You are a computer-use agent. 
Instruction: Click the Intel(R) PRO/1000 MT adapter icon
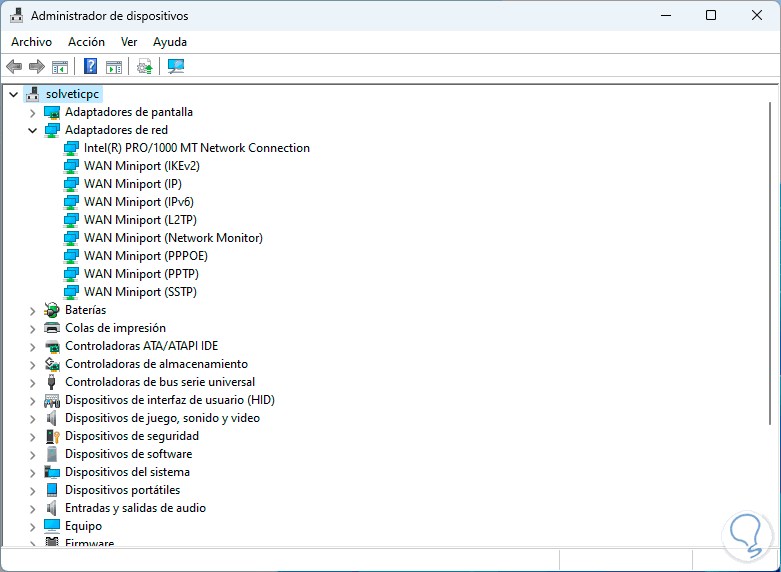pyautogui.click(x=71, y=148)
